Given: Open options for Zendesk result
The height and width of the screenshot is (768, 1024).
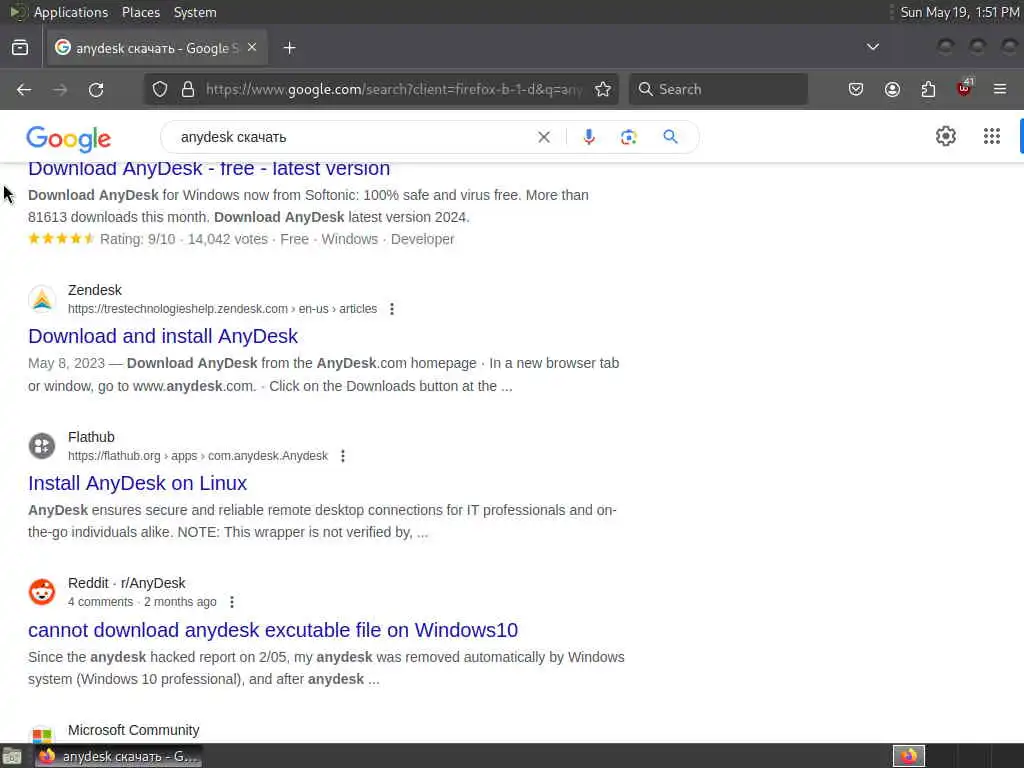Looking at the screenshot, I should click(392, 309).
